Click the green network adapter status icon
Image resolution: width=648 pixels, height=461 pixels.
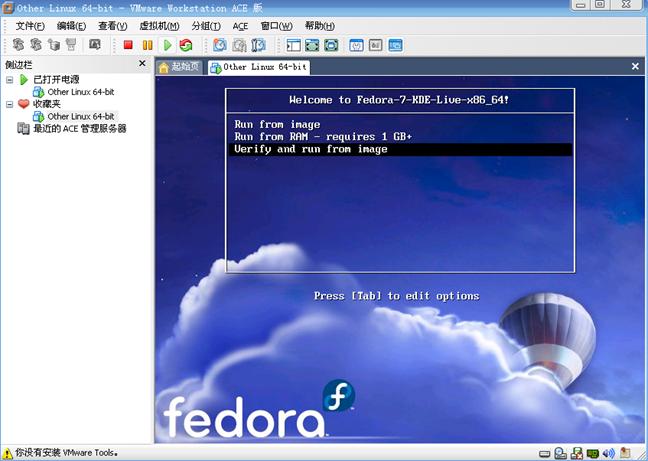(593, 454)
